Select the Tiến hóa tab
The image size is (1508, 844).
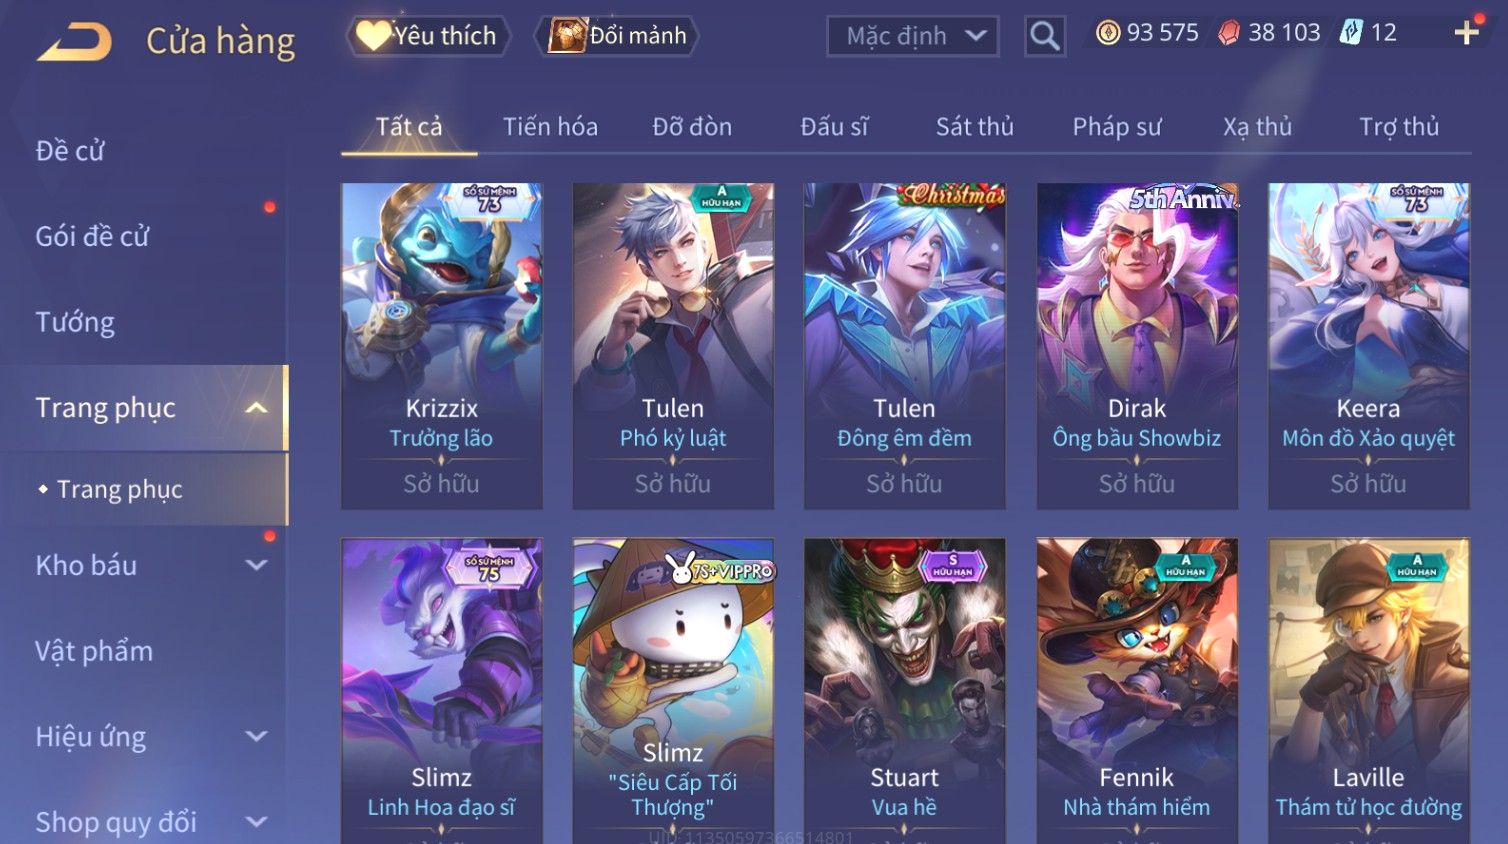[550, 127]
